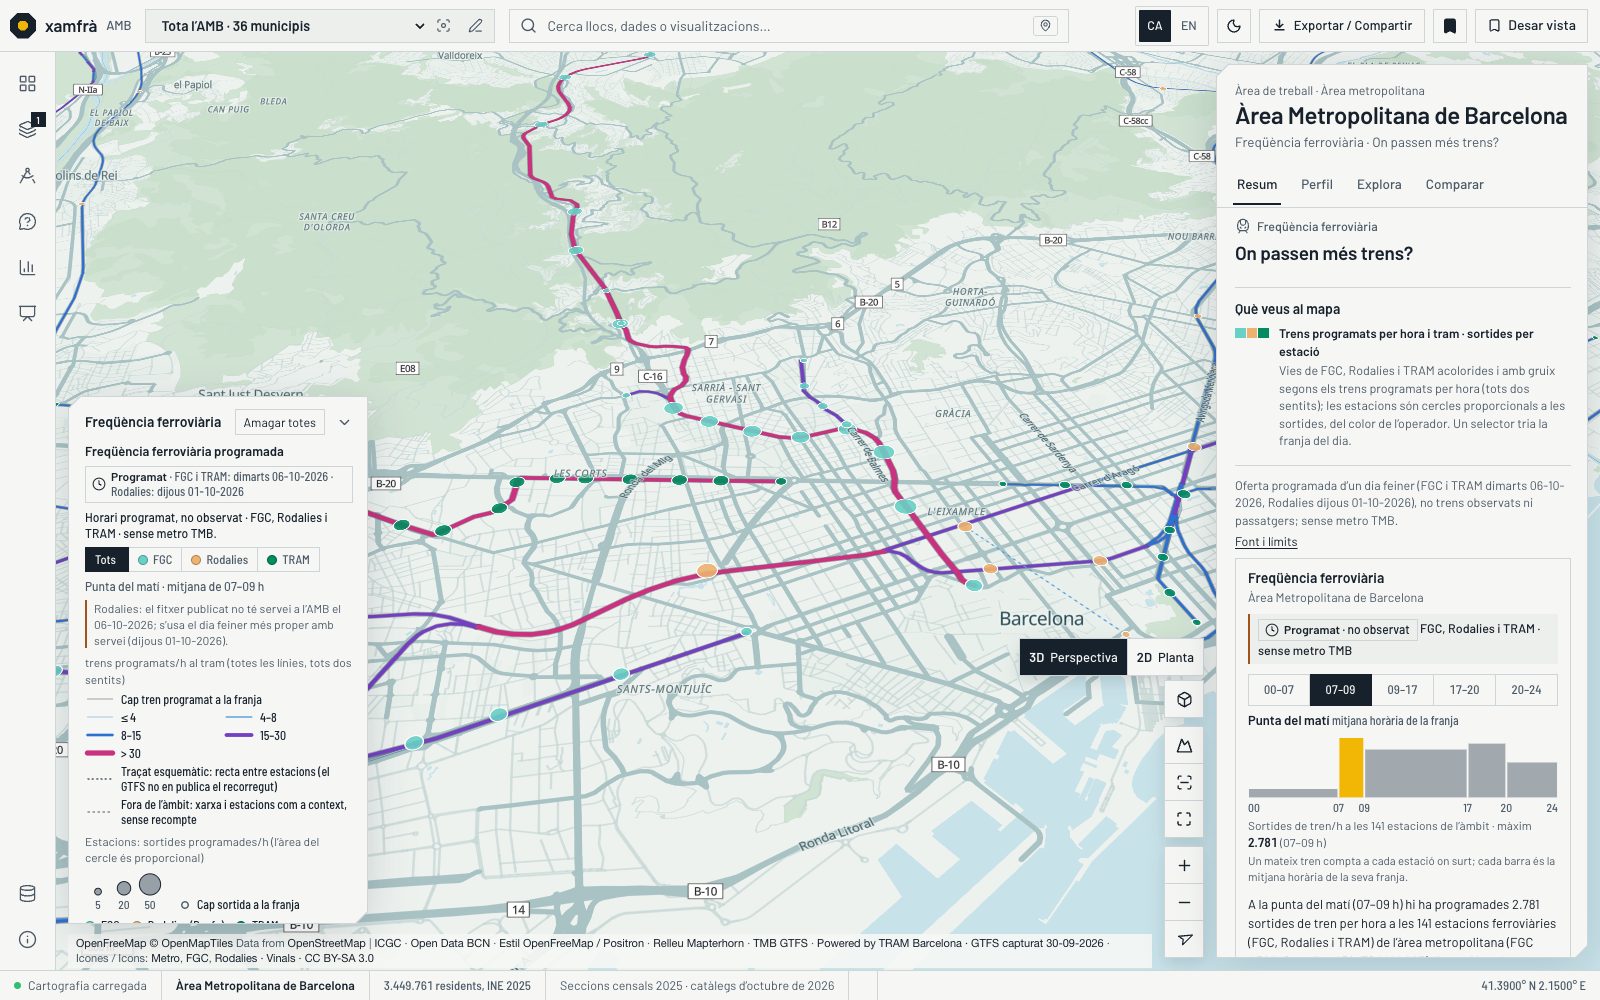Image resolution: width=1600 pixels, height=1000 pixels.
Task: Switch to the Perfil tab
Action: pyautogui.click(x=1317, y=185)
